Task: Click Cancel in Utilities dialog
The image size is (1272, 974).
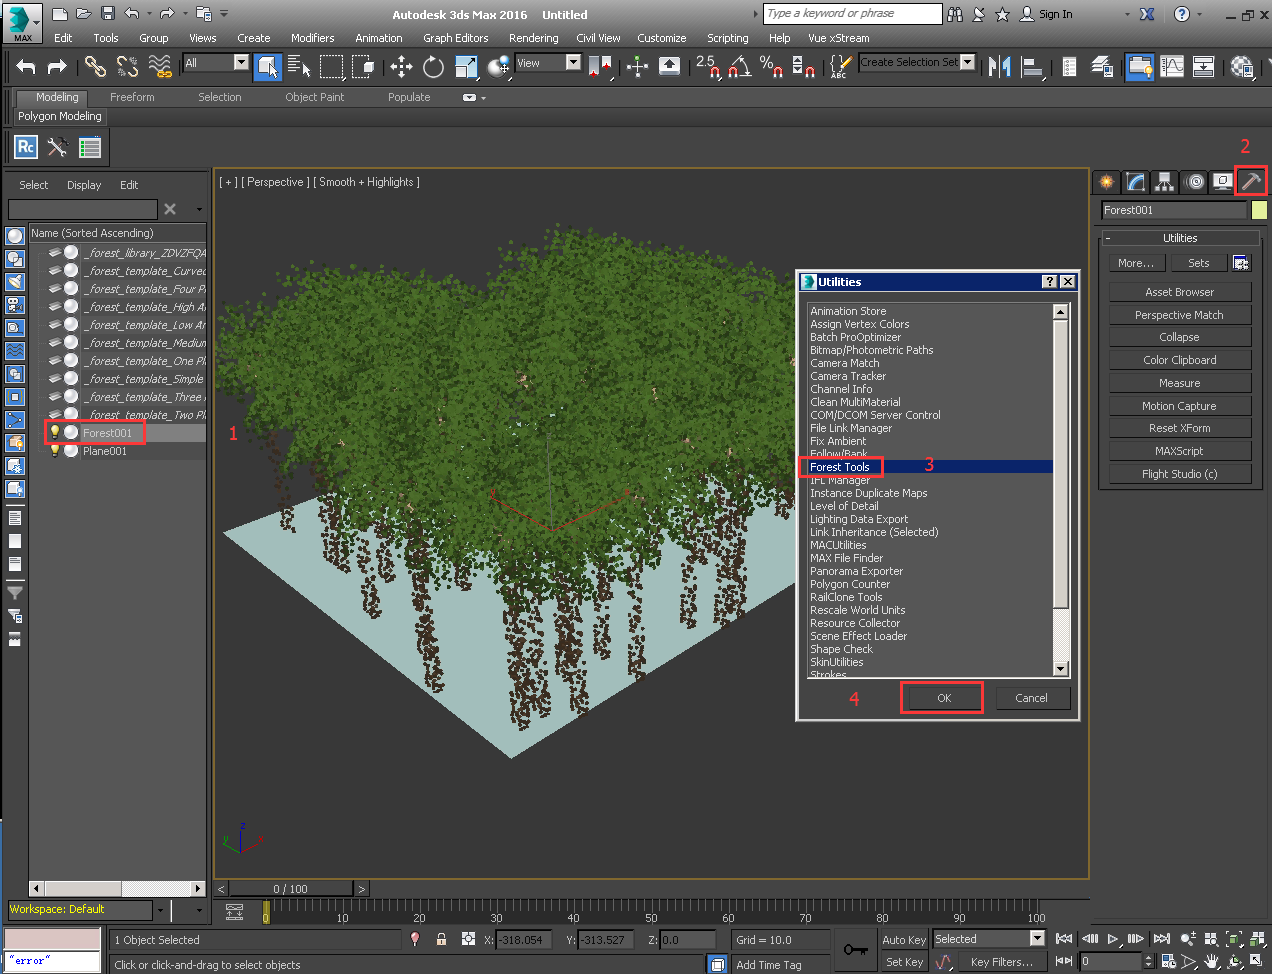Action: 1031,698
